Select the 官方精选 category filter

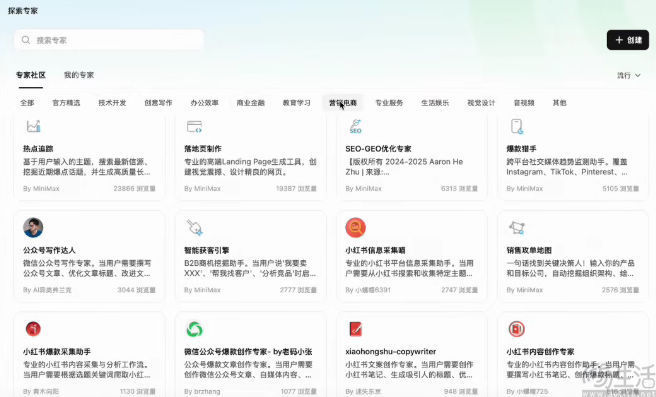pos(66,102)
